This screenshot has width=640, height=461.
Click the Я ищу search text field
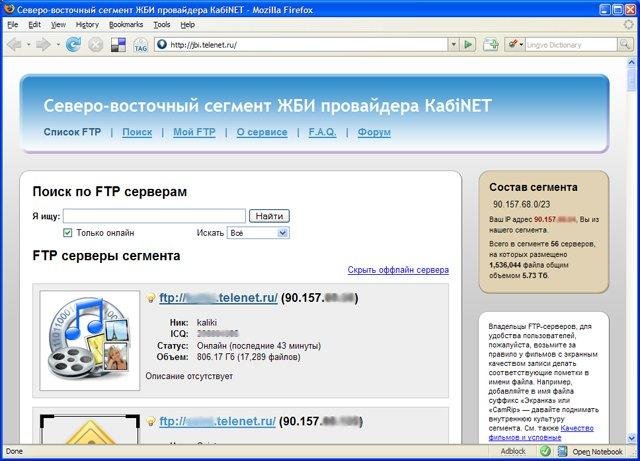154,216
